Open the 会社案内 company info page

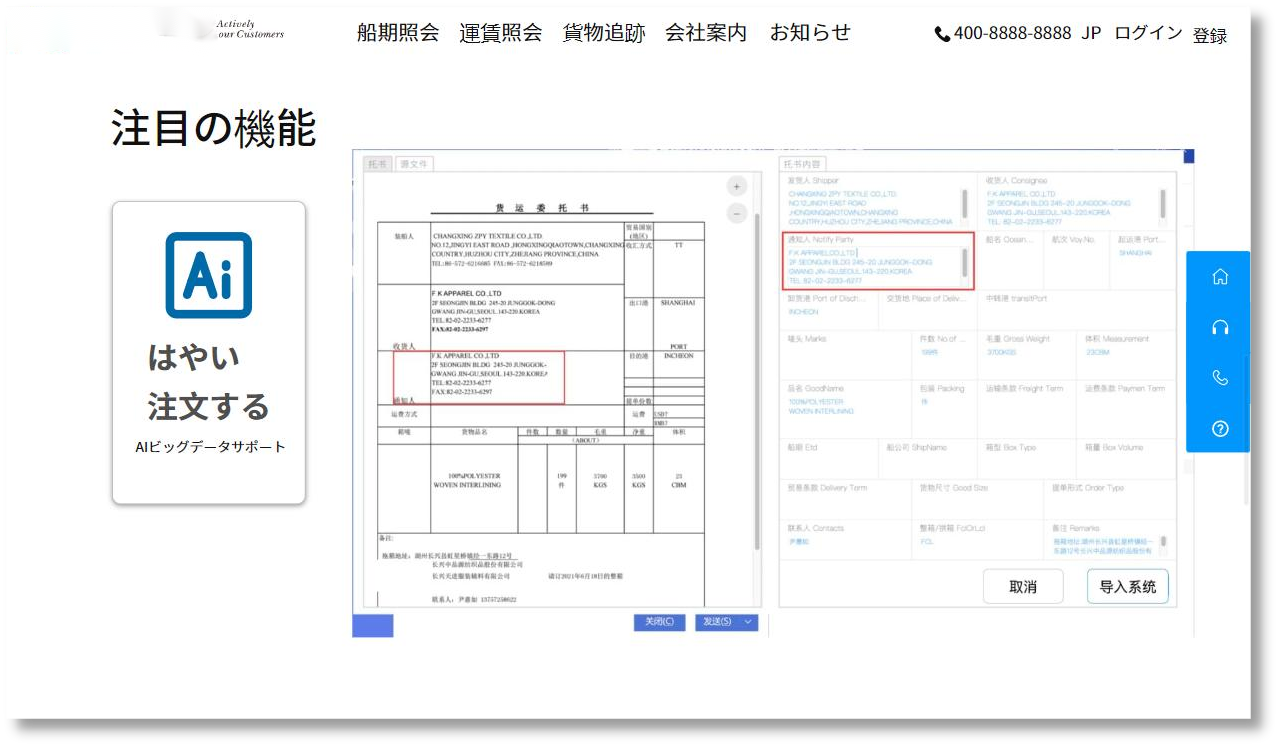coord(706,32)
